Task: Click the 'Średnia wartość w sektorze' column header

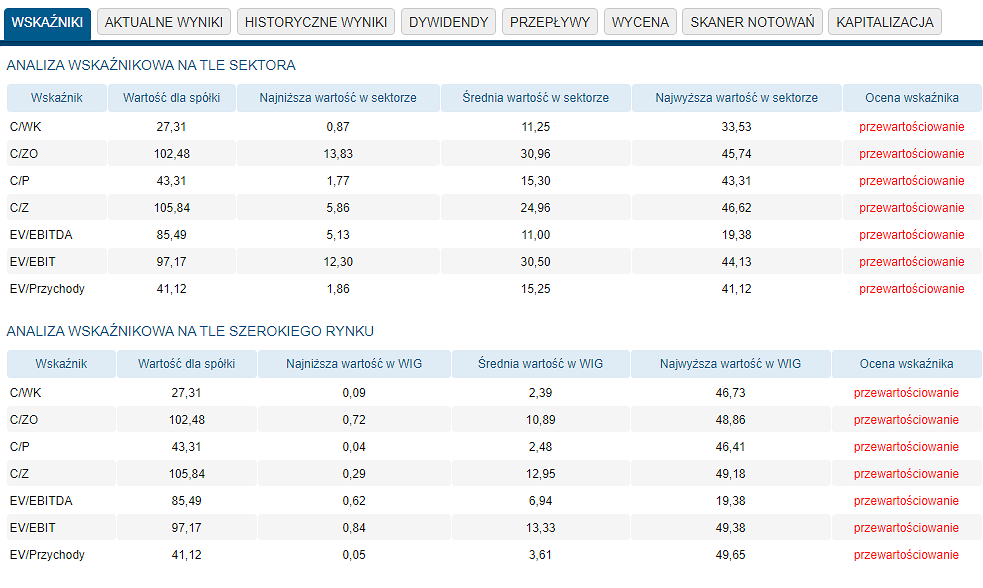Action: pyautogui.click(x=535, y=98)
